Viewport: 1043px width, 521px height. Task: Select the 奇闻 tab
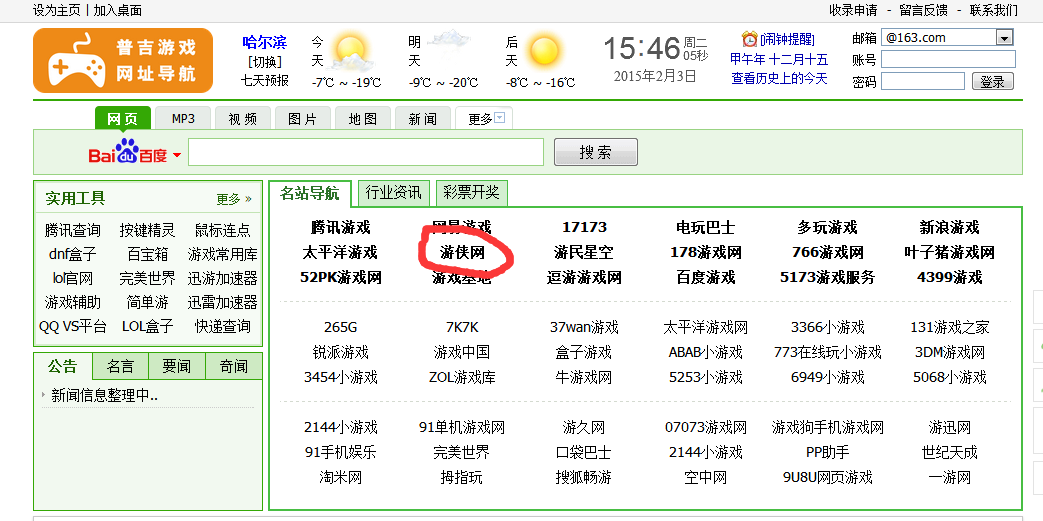[x=233, y=366]
